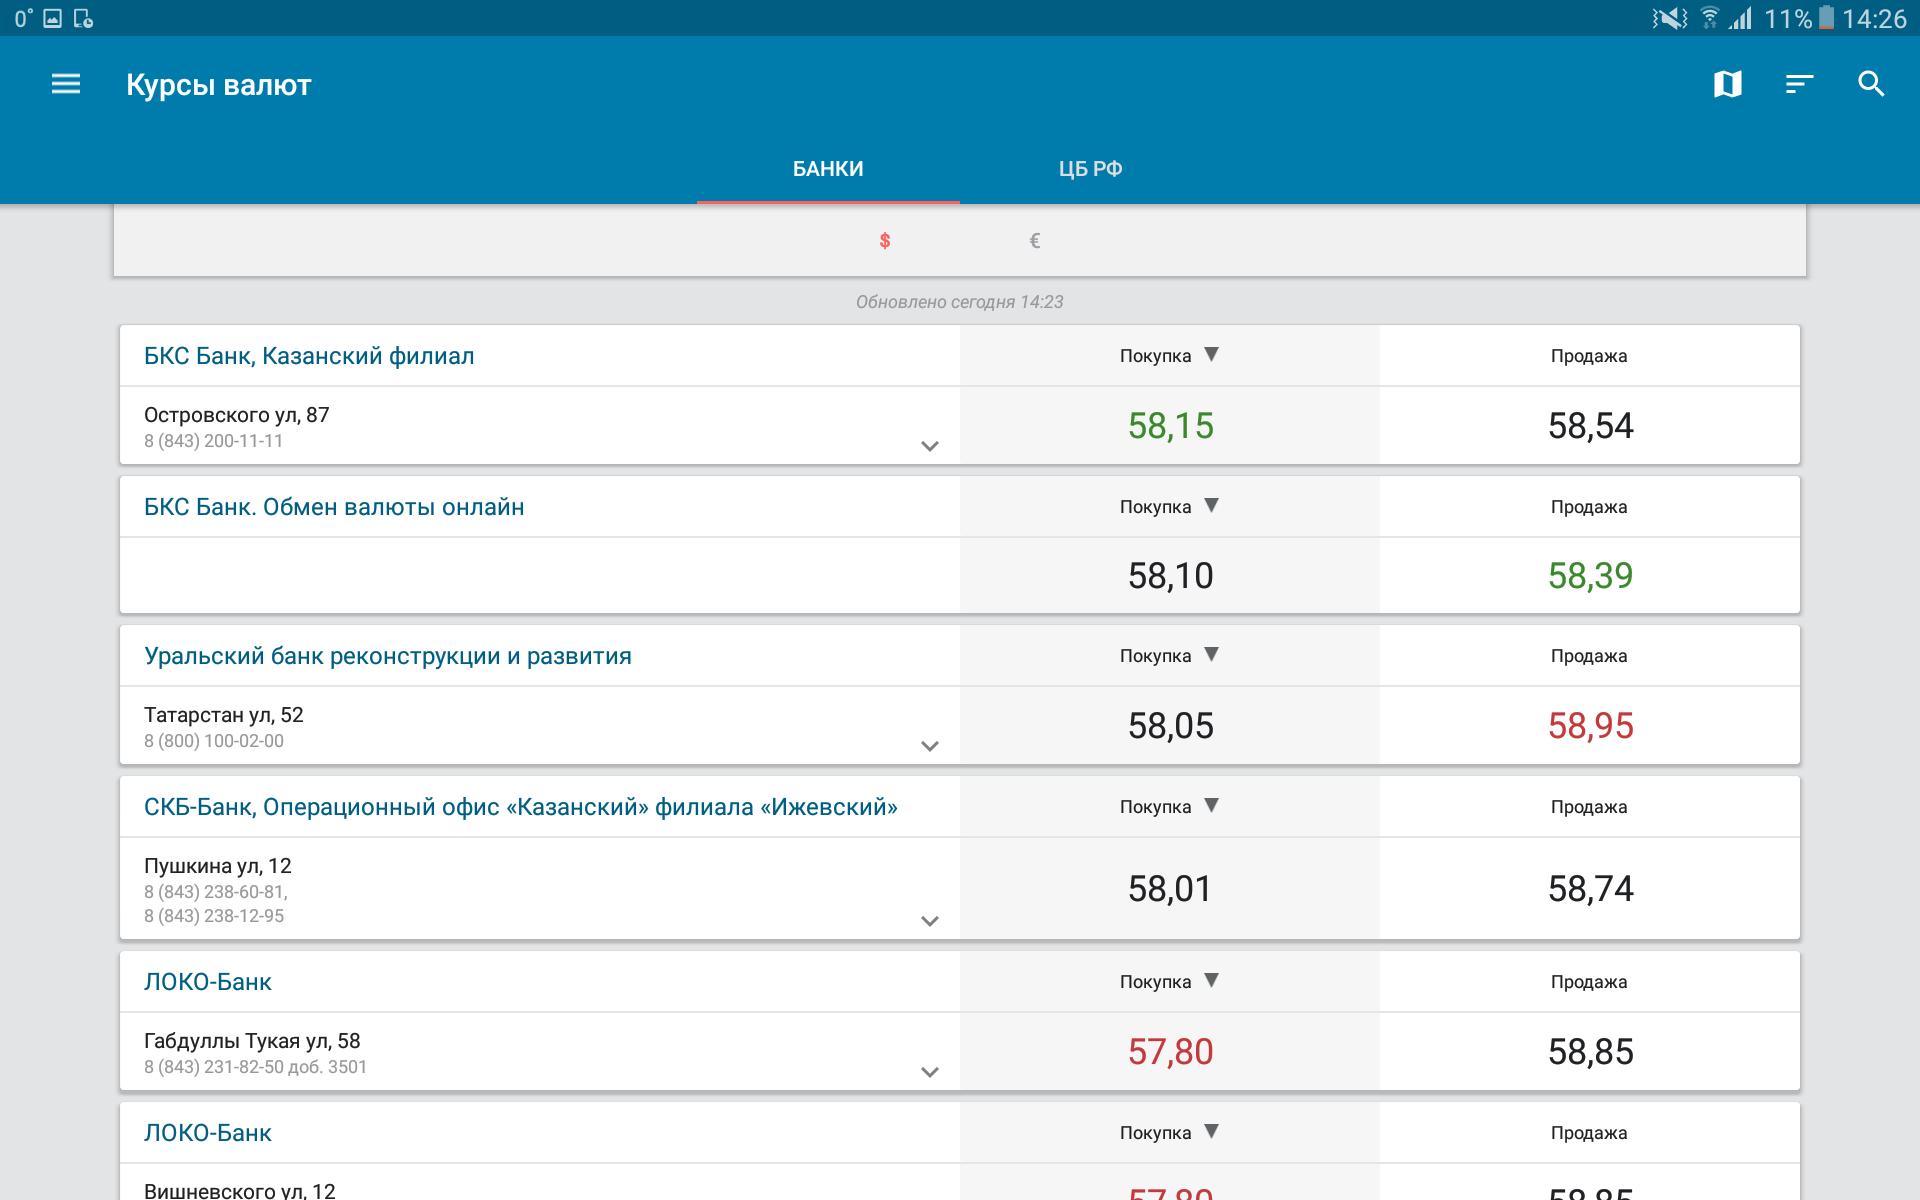Tap Продажа header in Уральский банк card
The height and width of the screenshot is (1200, 1920).
[x=1589, y=656]
